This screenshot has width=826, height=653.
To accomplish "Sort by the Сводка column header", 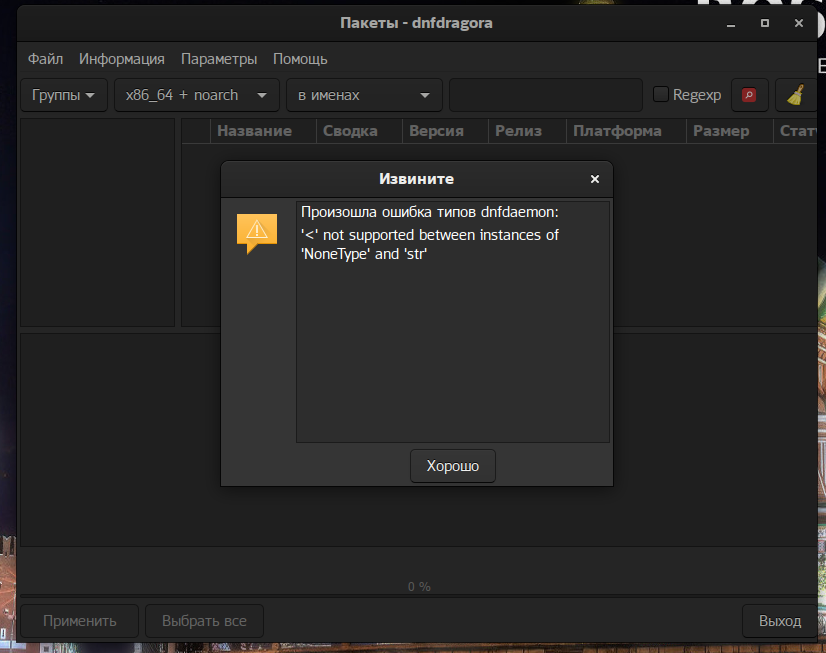I will [359, 131].
